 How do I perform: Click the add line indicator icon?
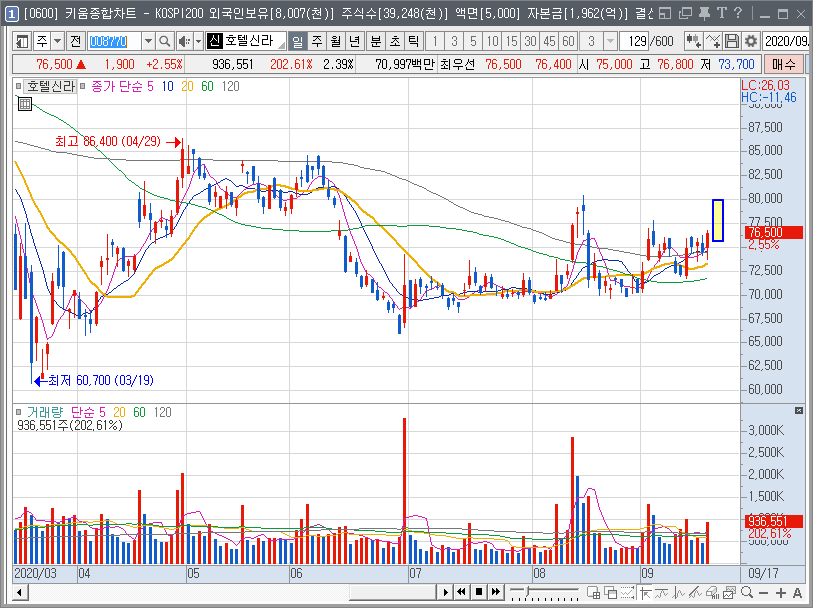point(712,40)
